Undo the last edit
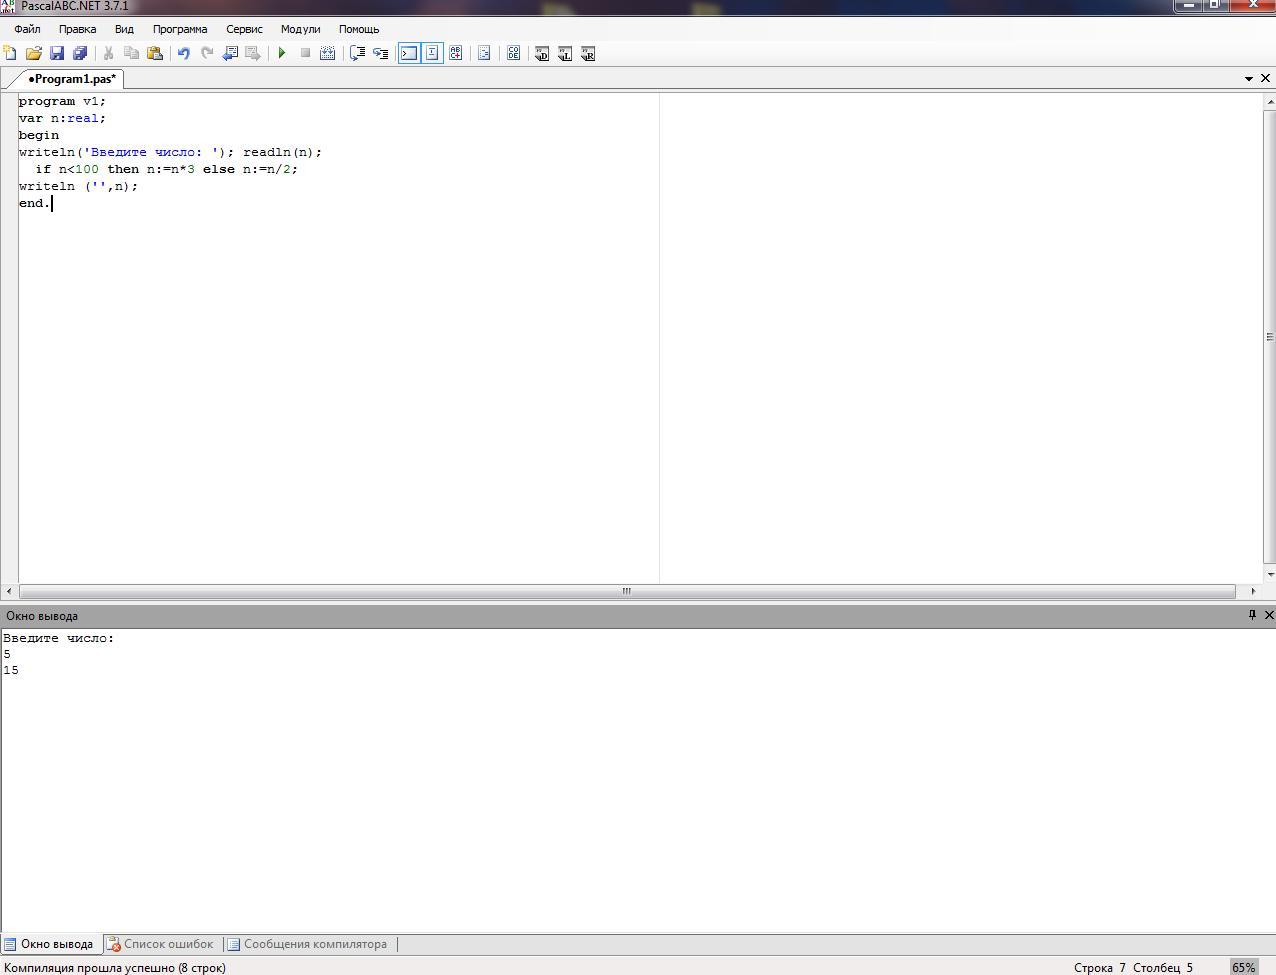 (x=183, y=53)
